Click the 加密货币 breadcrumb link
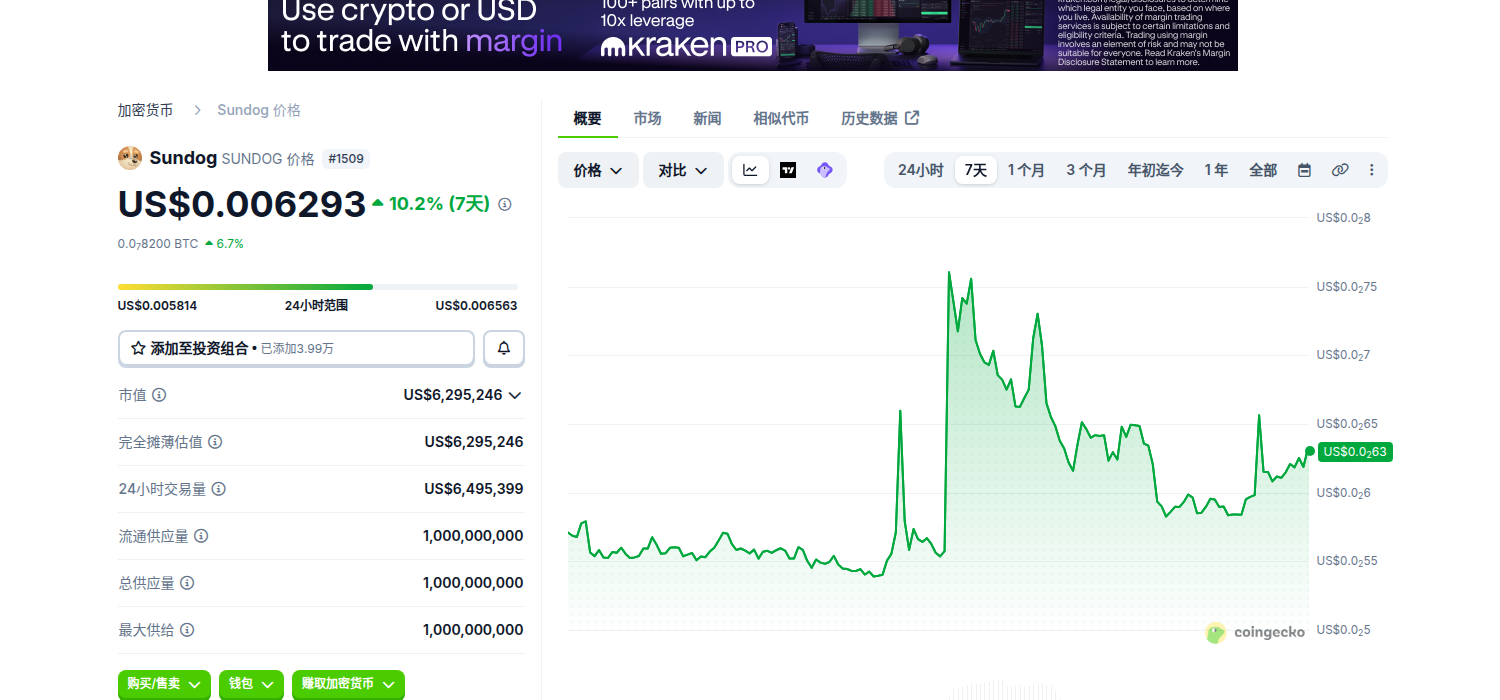The height and width of the screenshot is (700, 1500). point(145,110)
